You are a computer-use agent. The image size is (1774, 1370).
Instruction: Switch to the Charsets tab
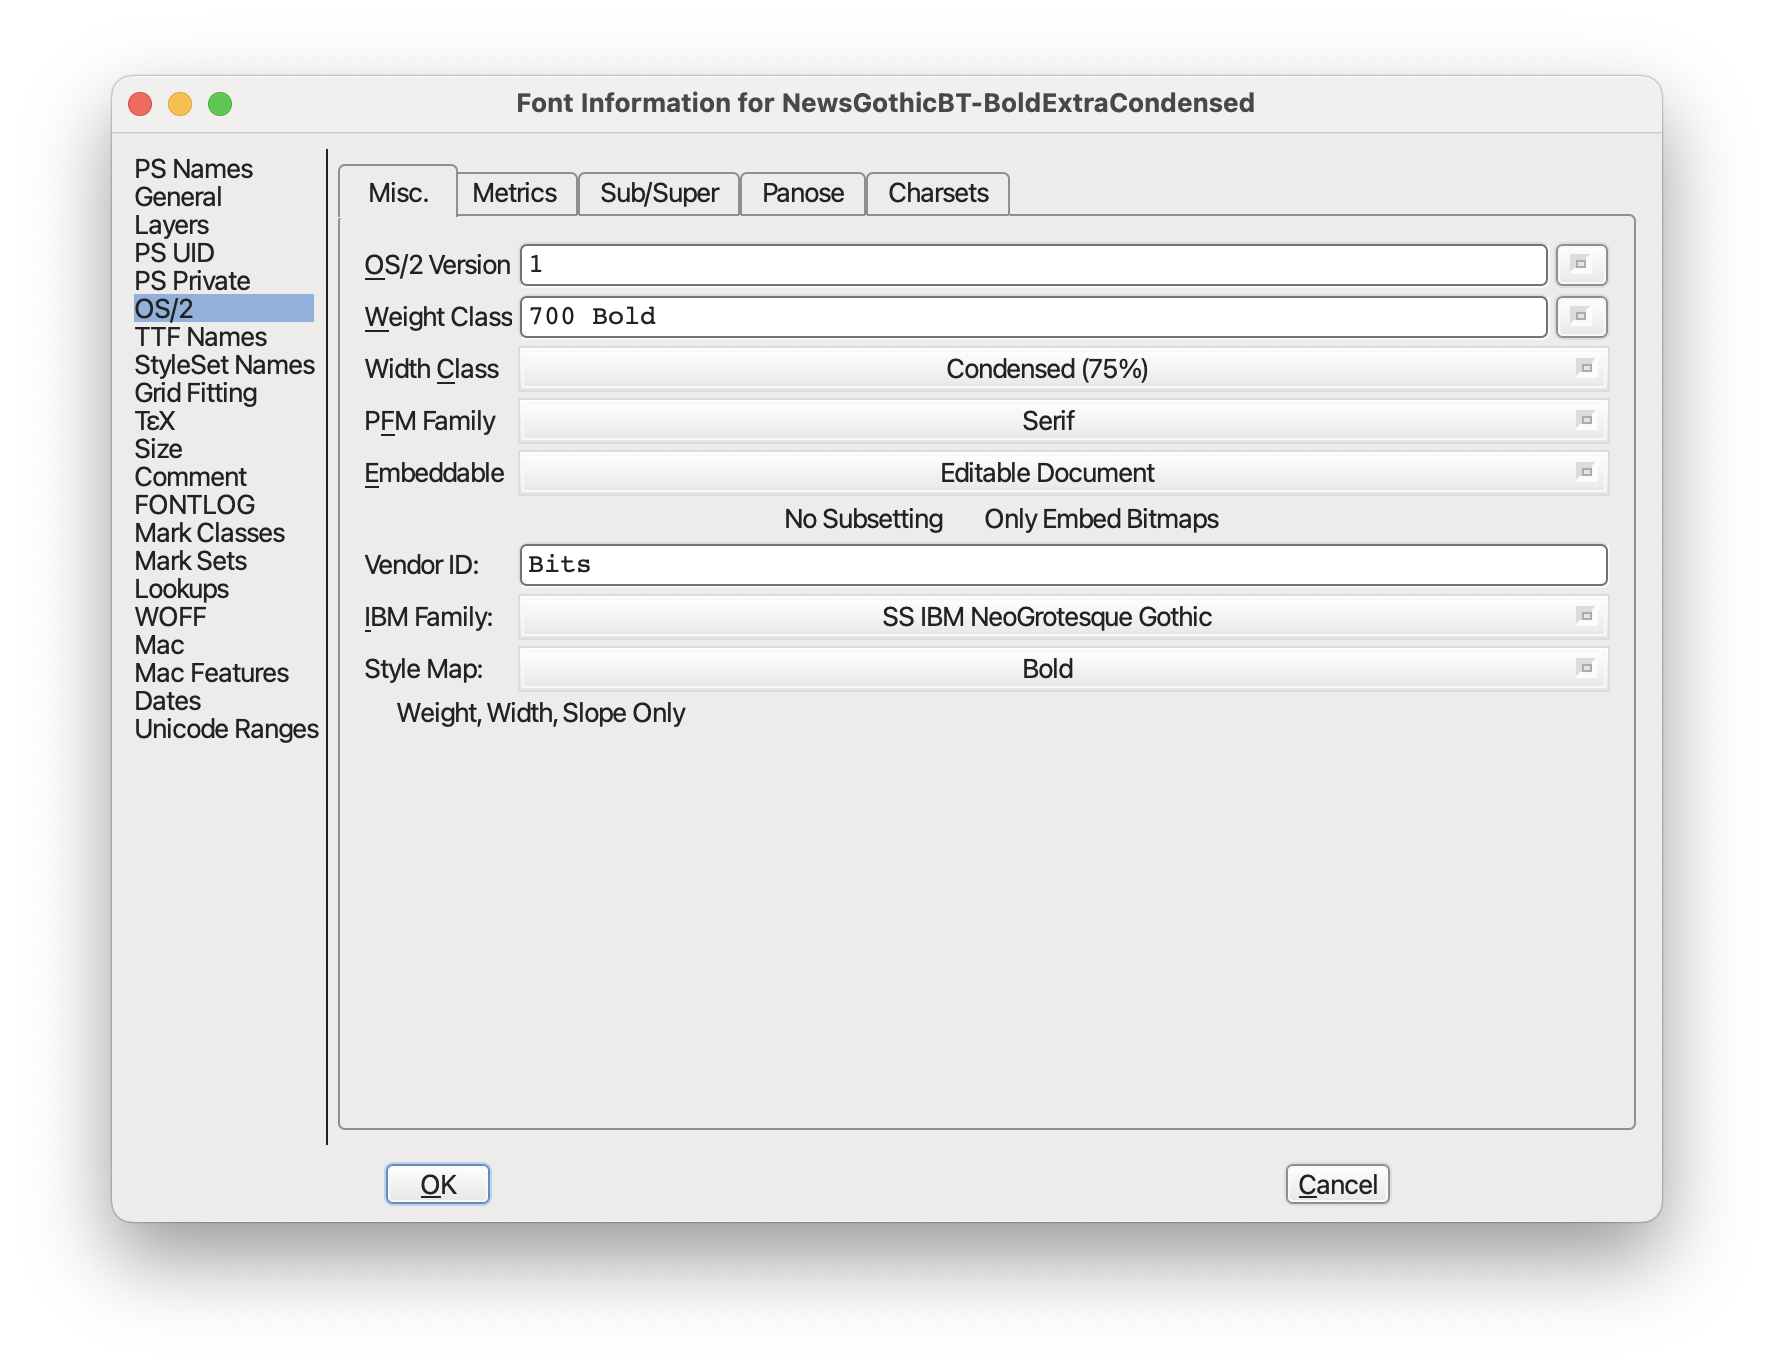coord(938,193)
